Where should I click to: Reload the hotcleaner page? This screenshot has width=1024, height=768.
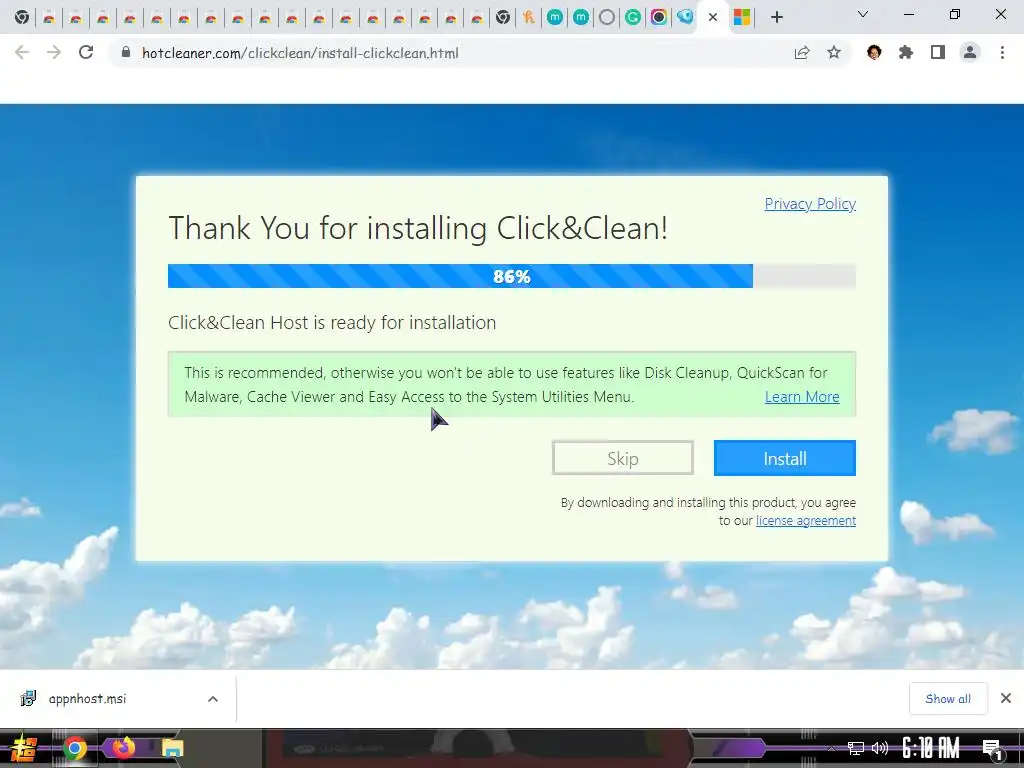click(86, 53)
